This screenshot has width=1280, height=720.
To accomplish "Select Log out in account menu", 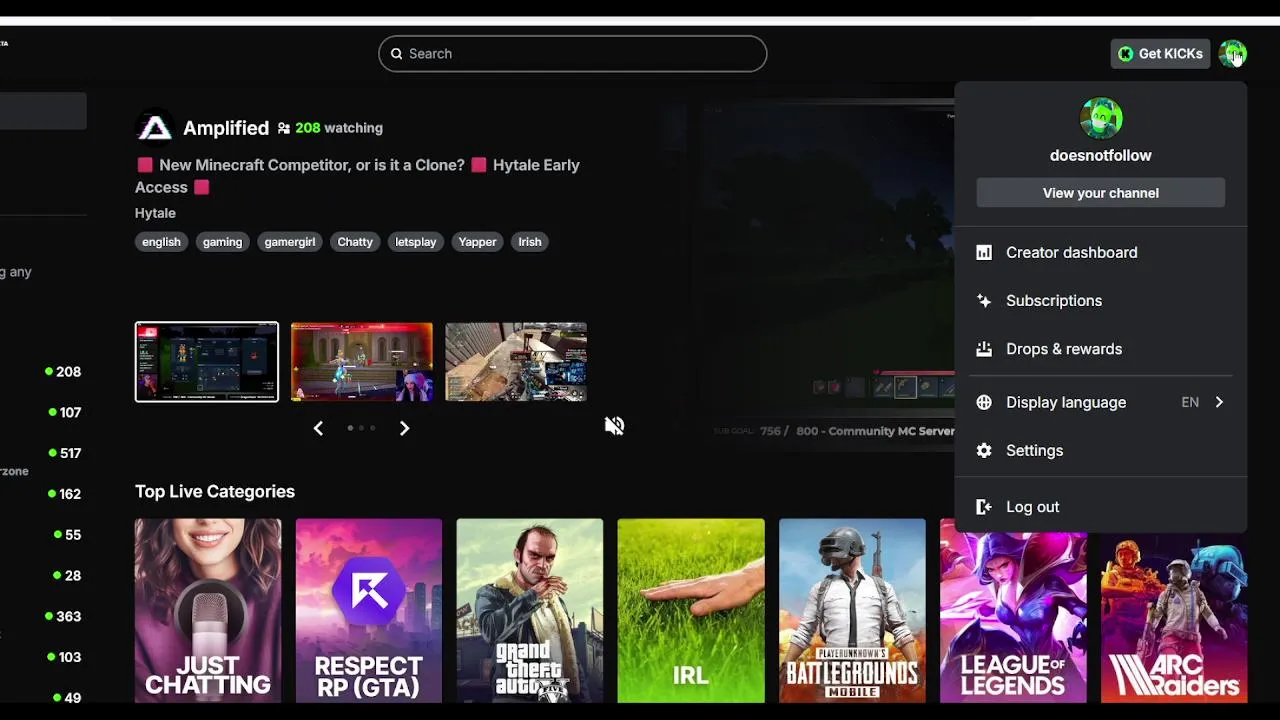I will tap(1100, 507).
